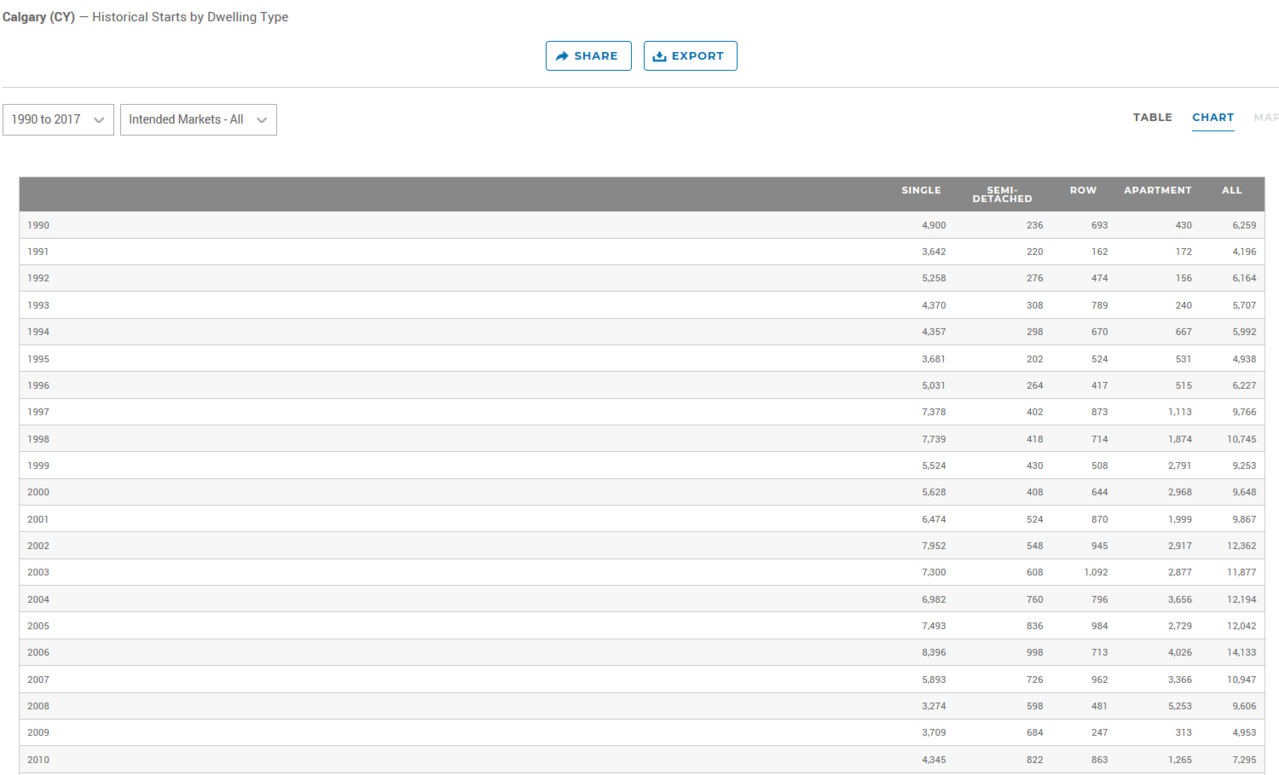This screenshot has height=775, width=1279.
Task: Select the 1991 year row label
Action: 38,252
